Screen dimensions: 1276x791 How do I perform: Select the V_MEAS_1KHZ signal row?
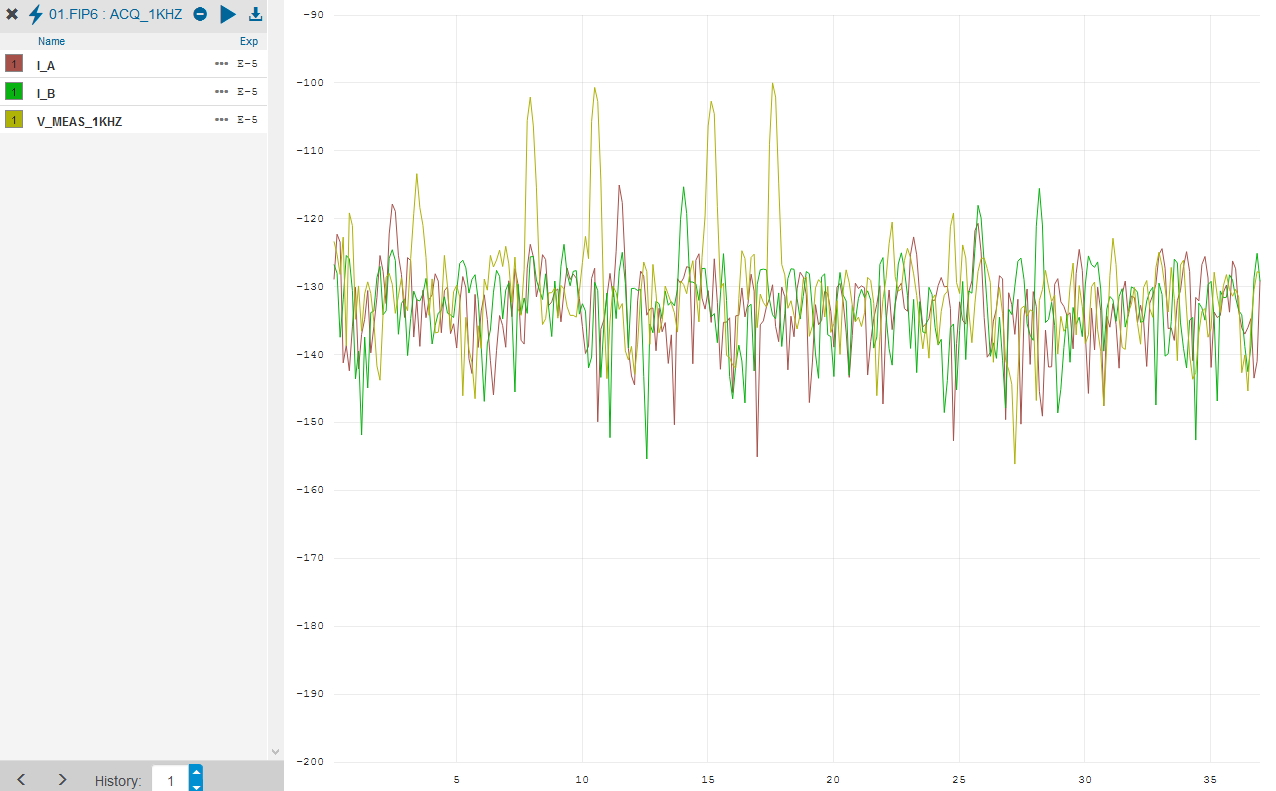(x=133, y=120)
